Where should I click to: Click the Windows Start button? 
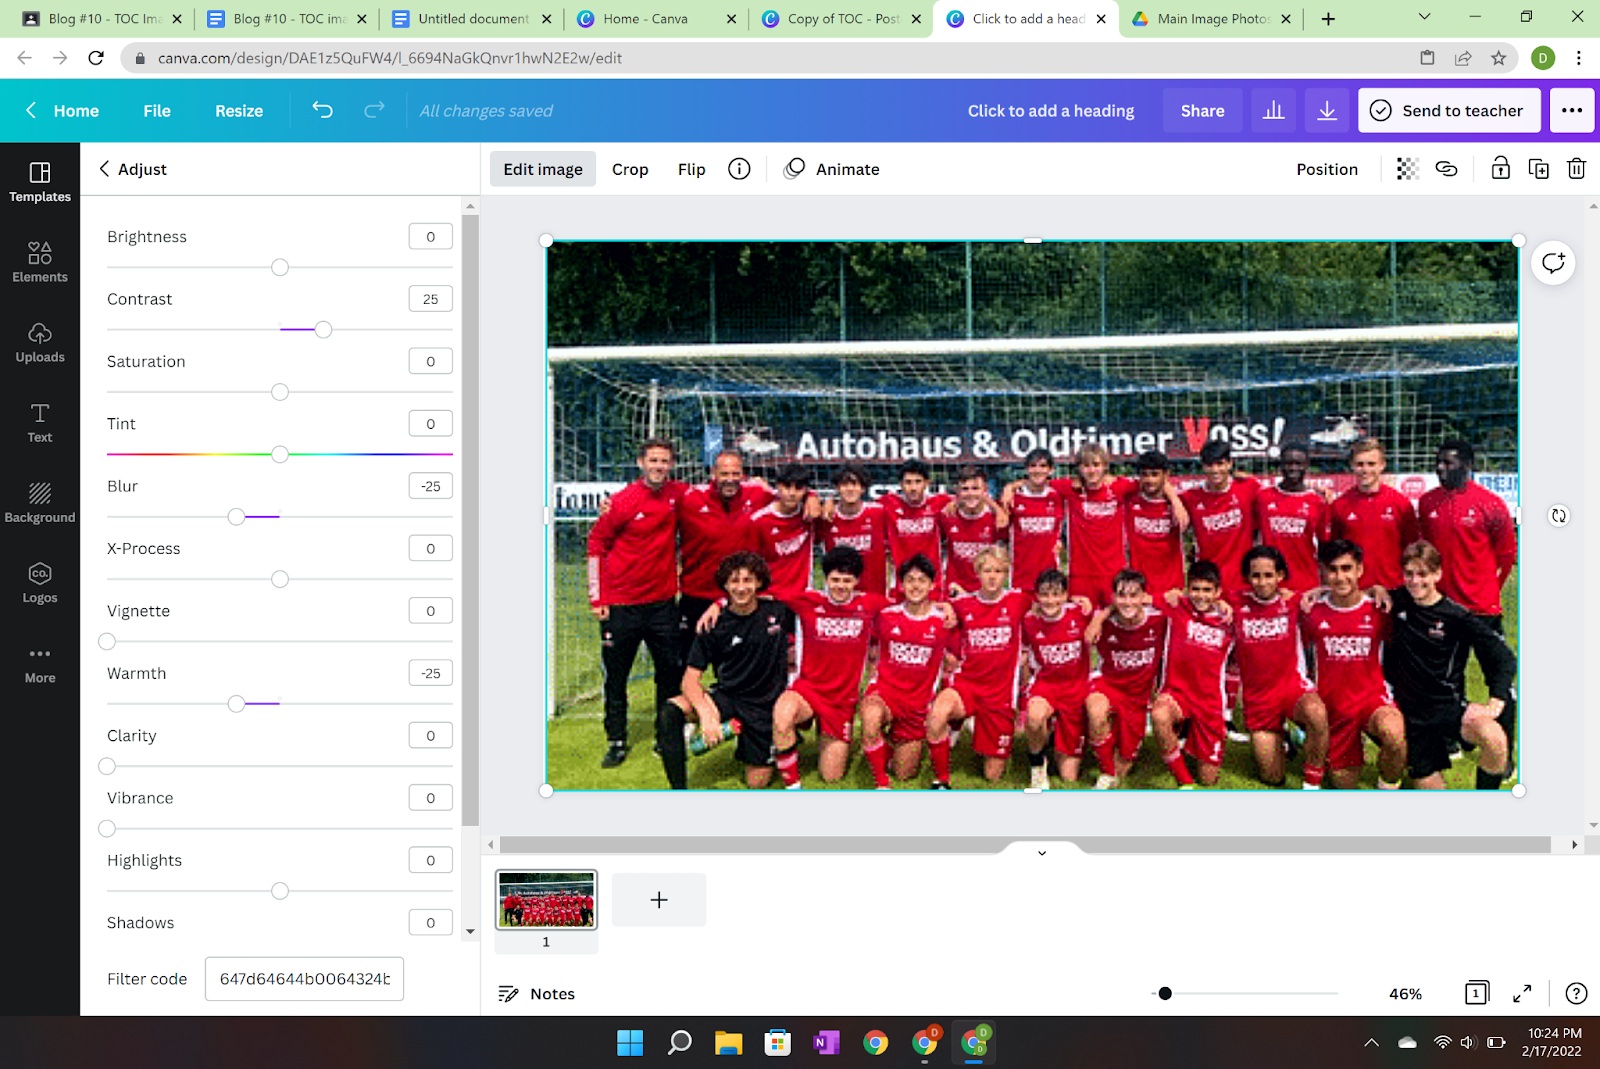point(630,1043)
